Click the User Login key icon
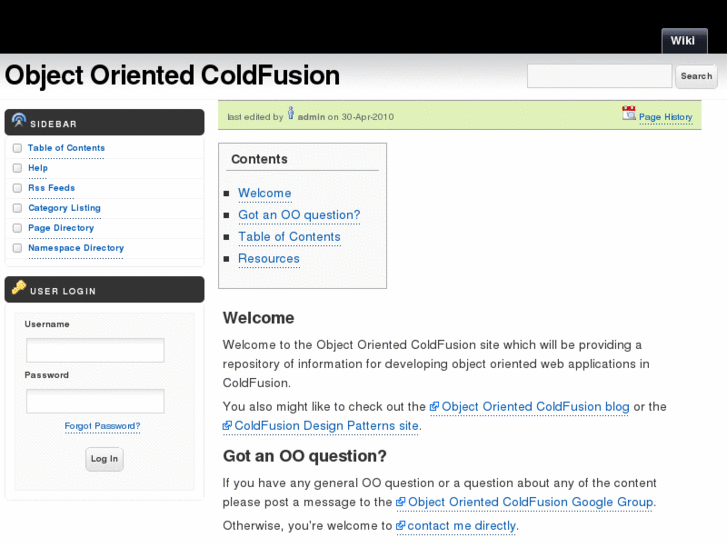This screenshot has width=727, height=545. [19, 288]
